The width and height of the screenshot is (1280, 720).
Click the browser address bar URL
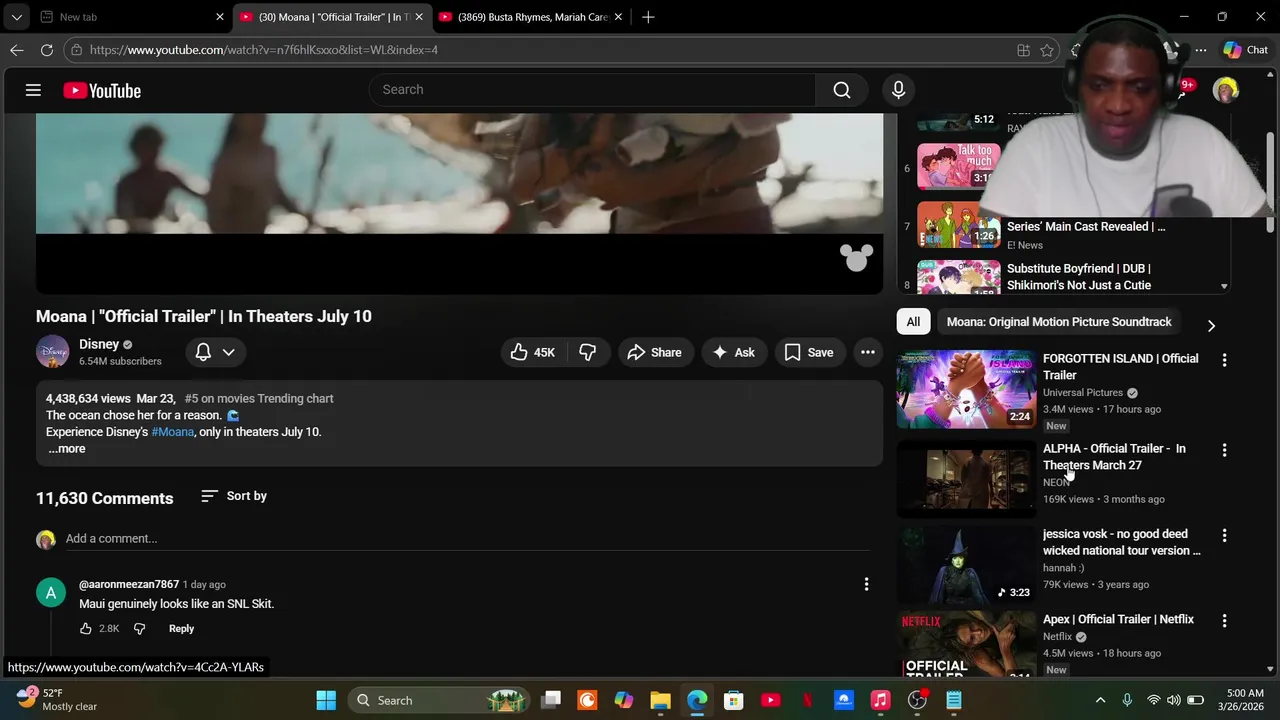tap(264, 50)
